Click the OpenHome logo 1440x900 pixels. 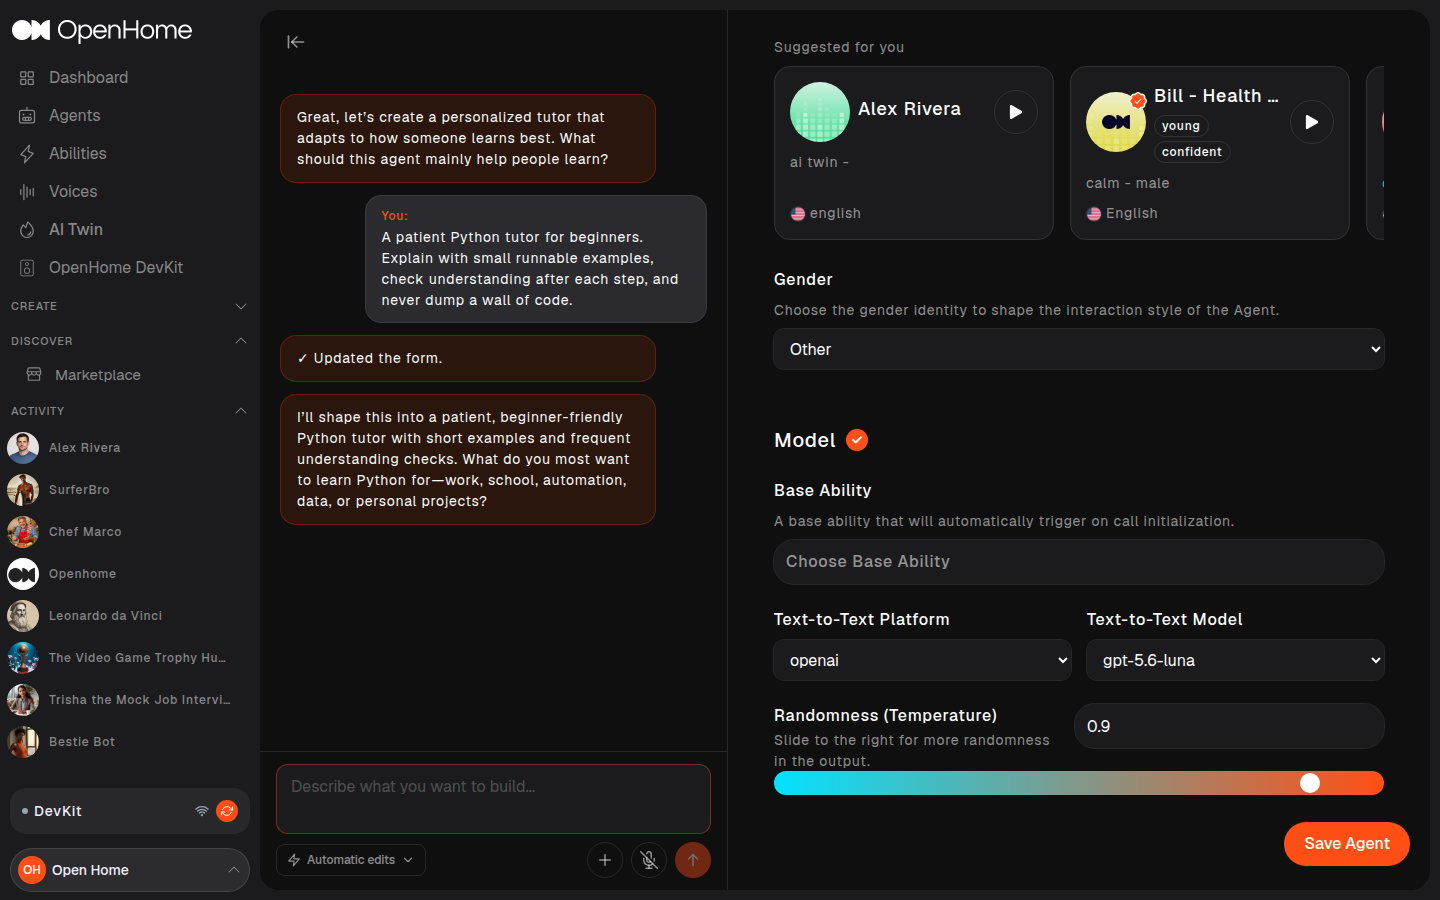[101, 30]
